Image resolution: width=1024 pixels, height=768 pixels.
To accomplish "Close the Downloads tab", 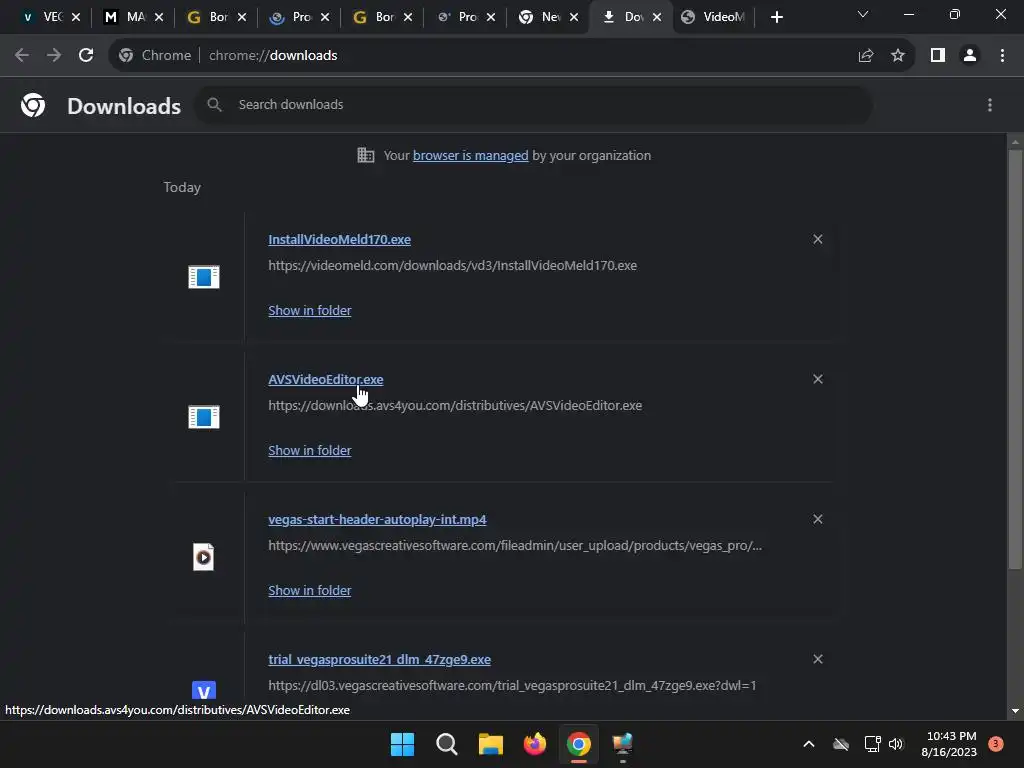I will [657, 18].
